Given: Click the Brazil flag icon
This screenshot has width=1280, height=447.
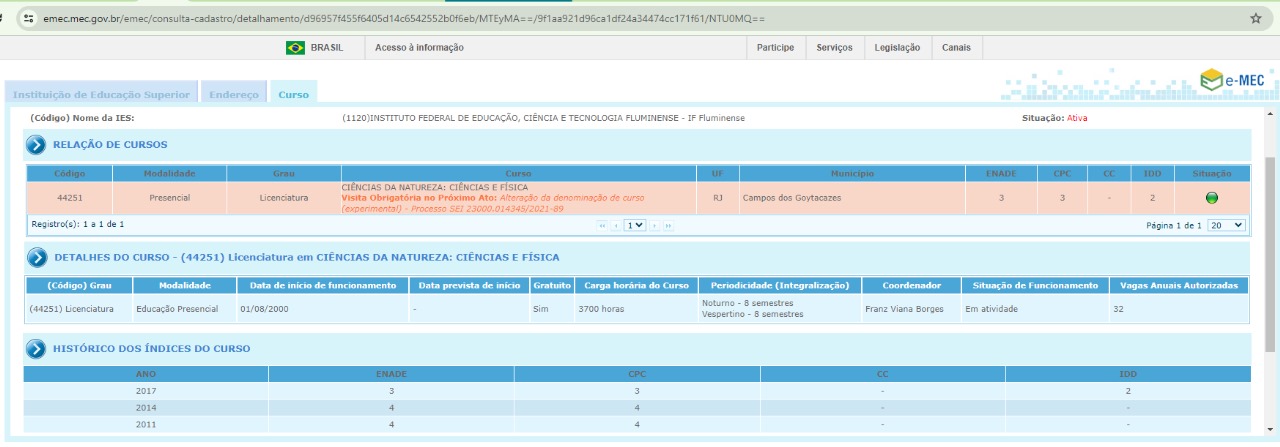Looking at the screenshot, I should click(295, 47).
